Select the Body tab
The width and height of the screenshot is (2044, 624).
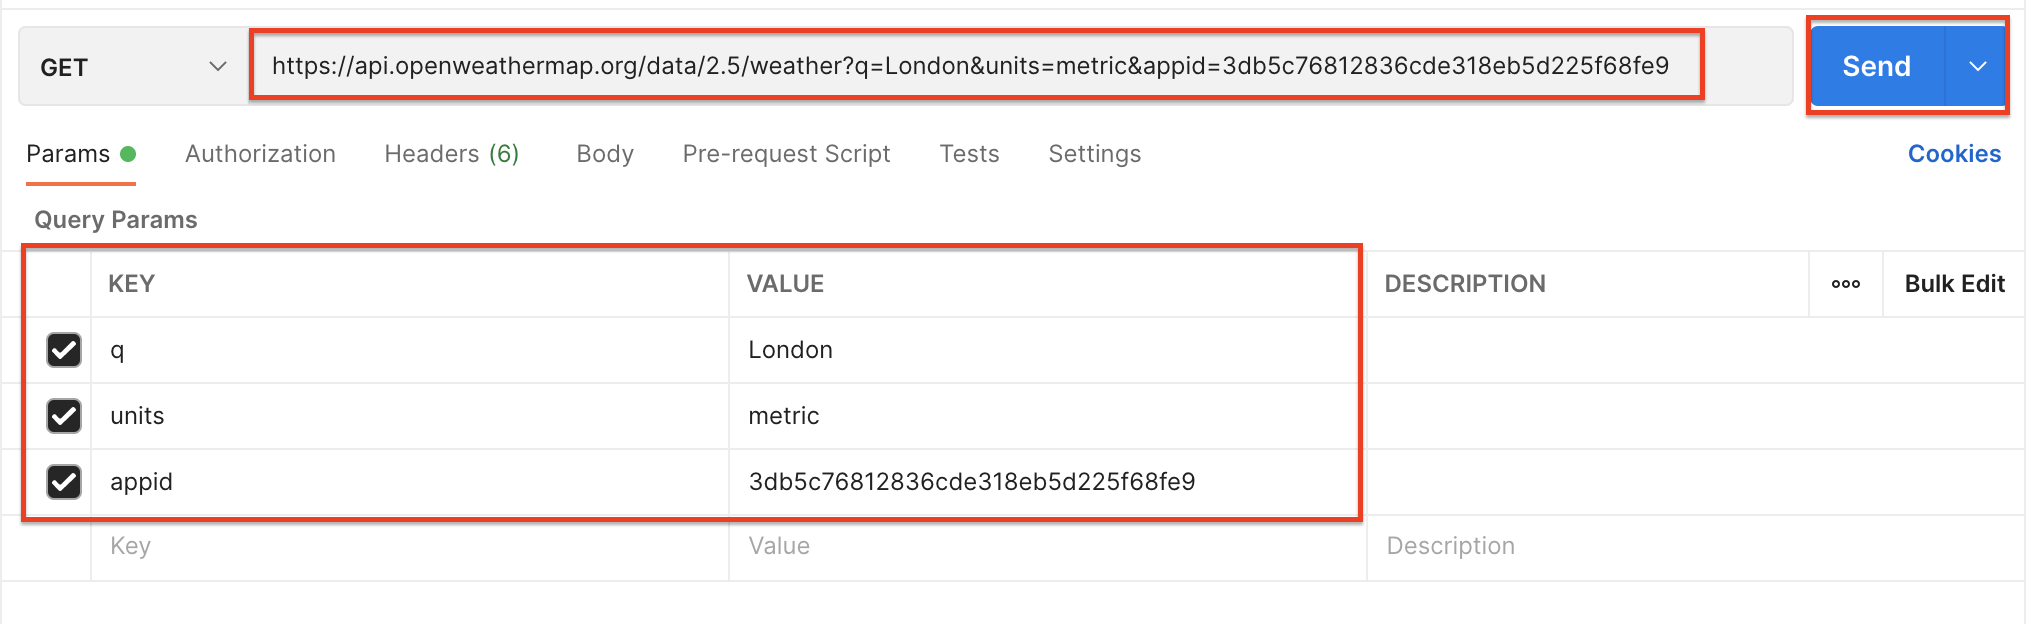(605, 154)
